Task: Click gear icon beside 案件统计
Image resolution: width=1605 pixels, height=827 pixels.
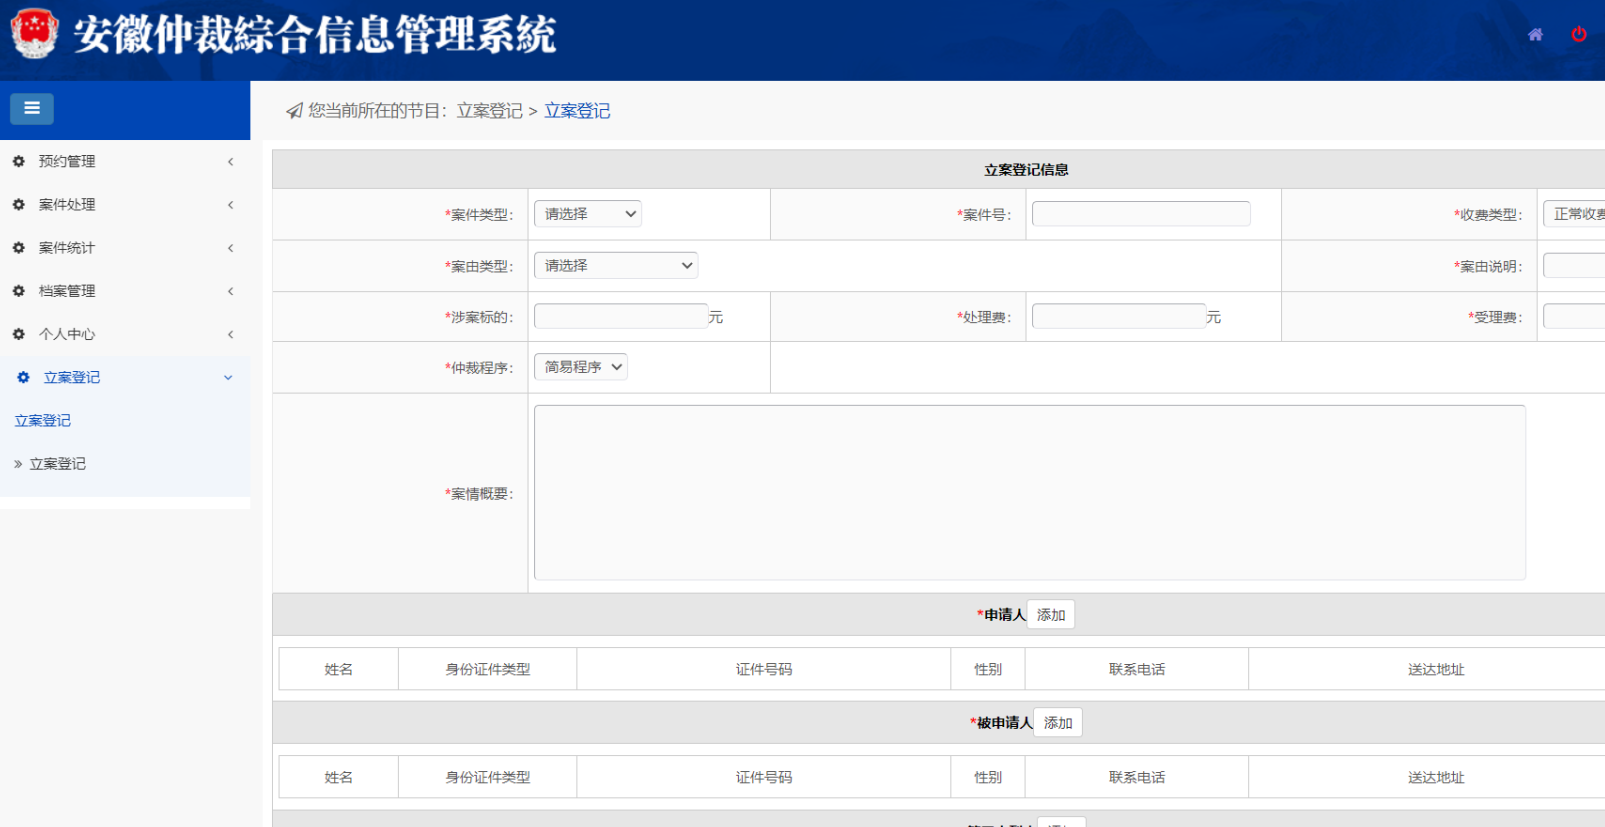Action: click(18, 247)
